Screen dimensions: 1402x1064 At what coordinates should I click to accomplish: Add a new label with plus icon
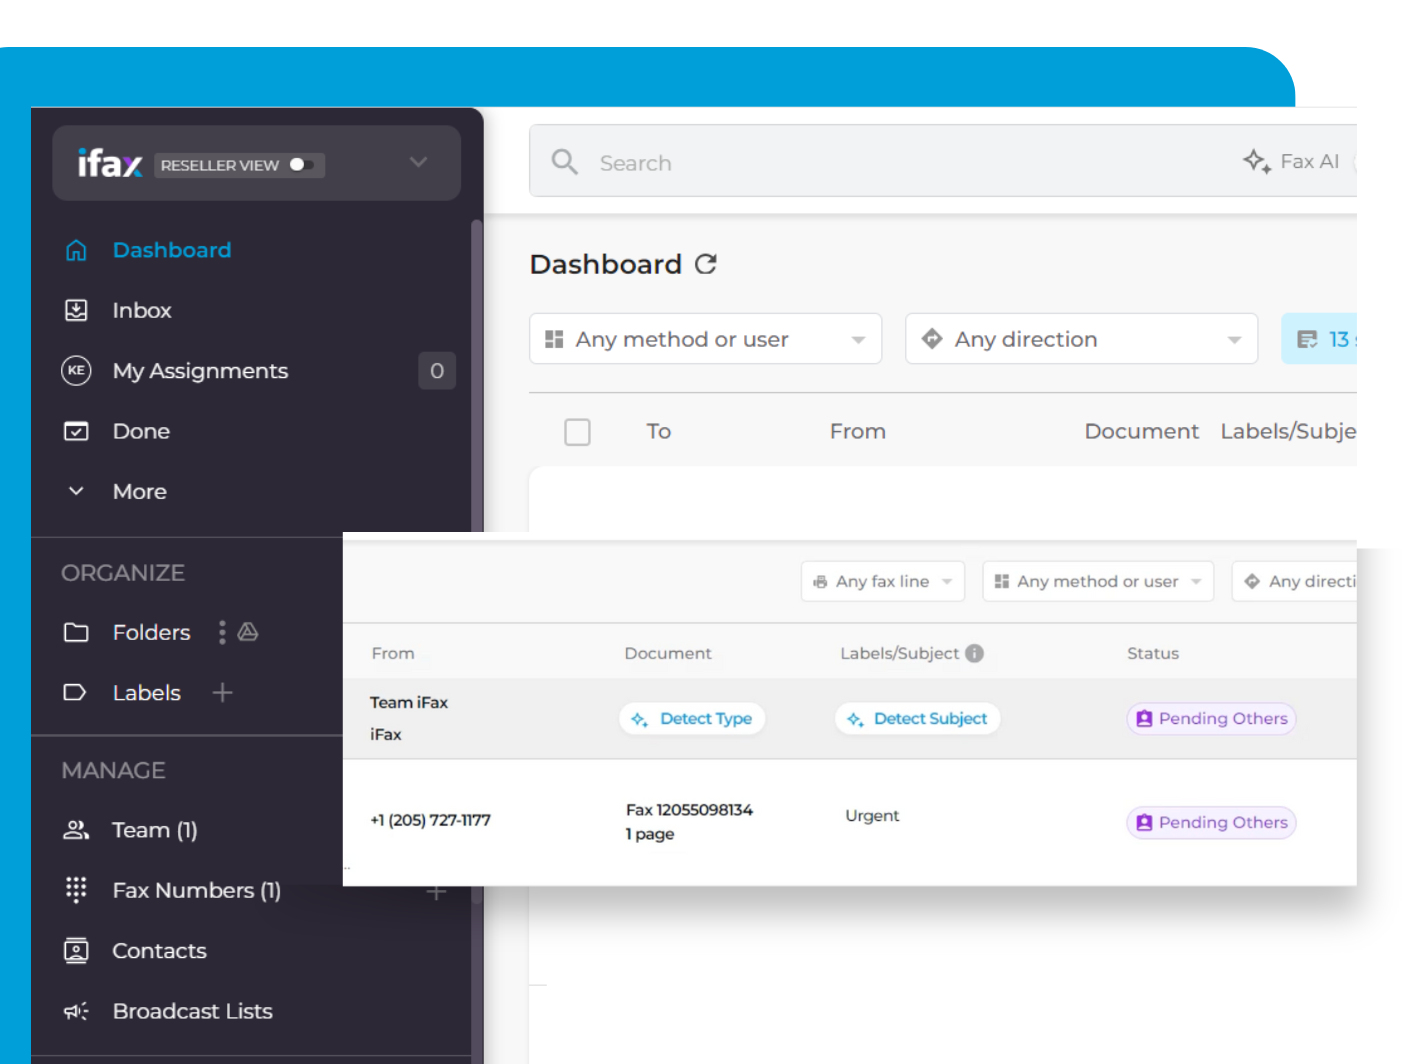pyautogui.click(x=222, y=692)
